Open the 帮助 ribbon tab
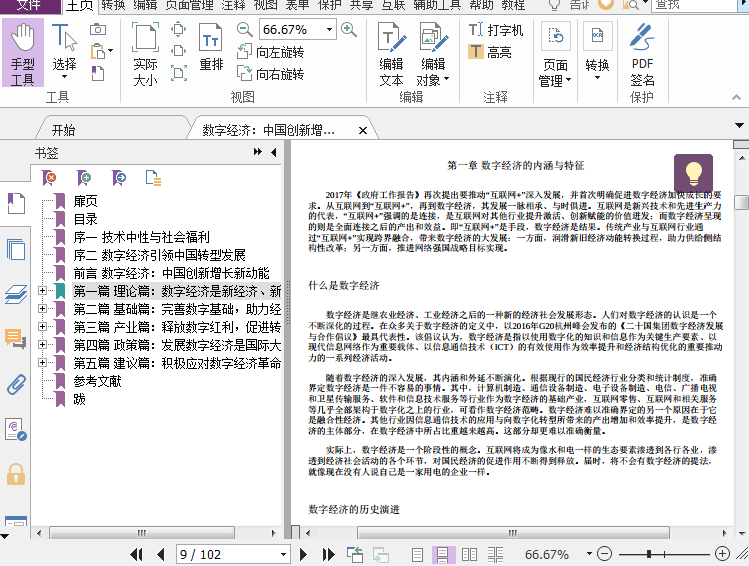 tap(481, 5)
